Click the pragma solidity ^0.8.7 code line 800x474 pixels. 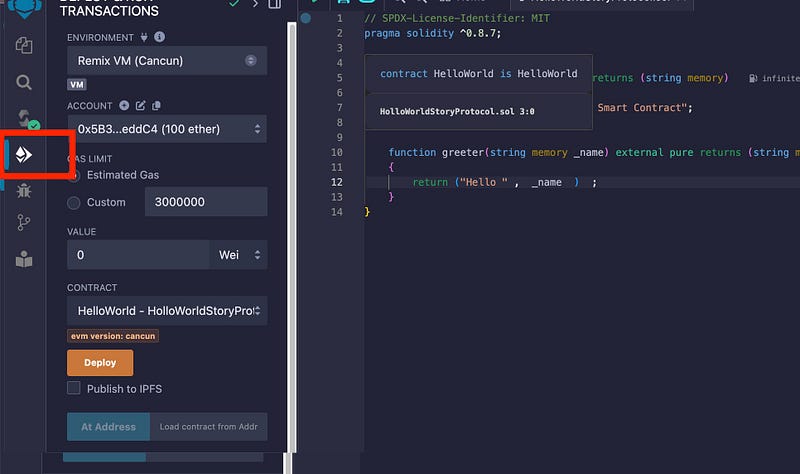tap(433, 33)
